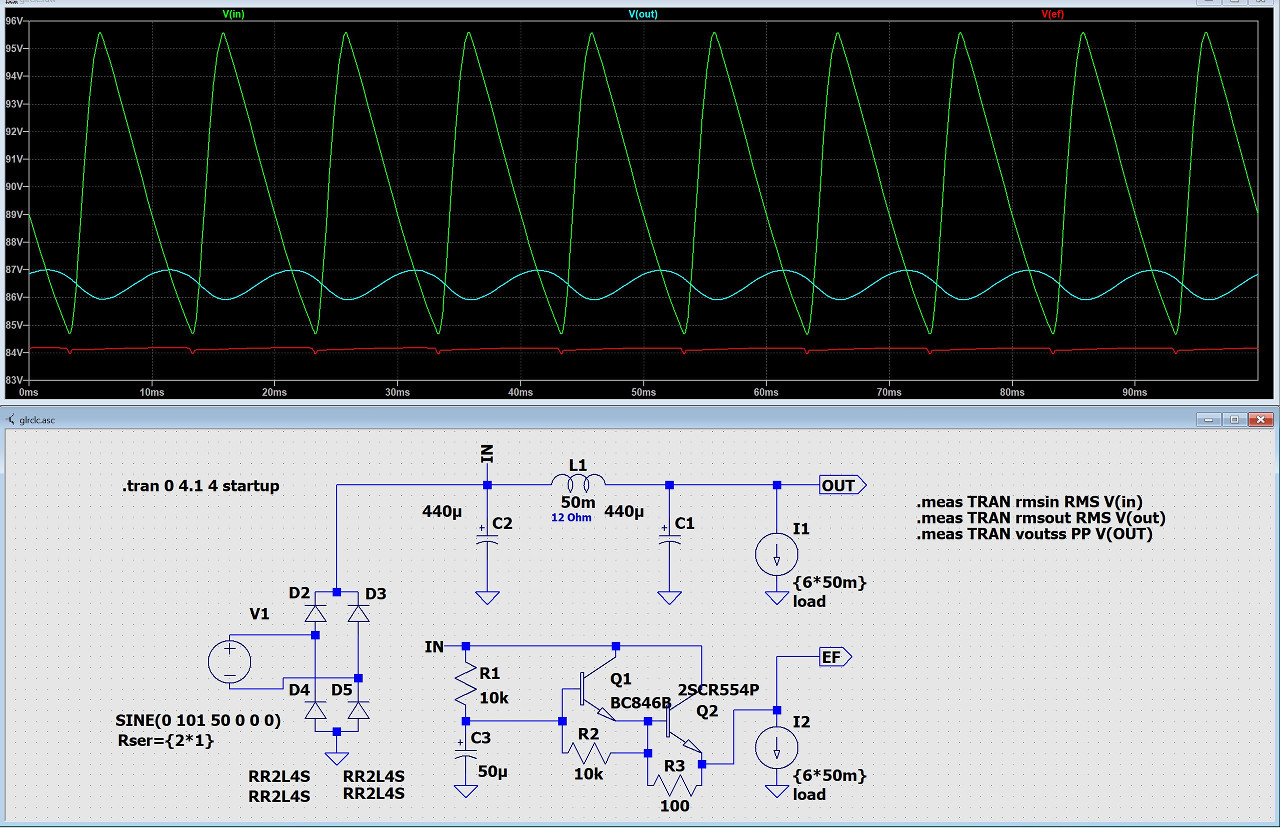Click the EF output port label
The height and width of the screenshot is (828, 1280).
tap(834, 657)
